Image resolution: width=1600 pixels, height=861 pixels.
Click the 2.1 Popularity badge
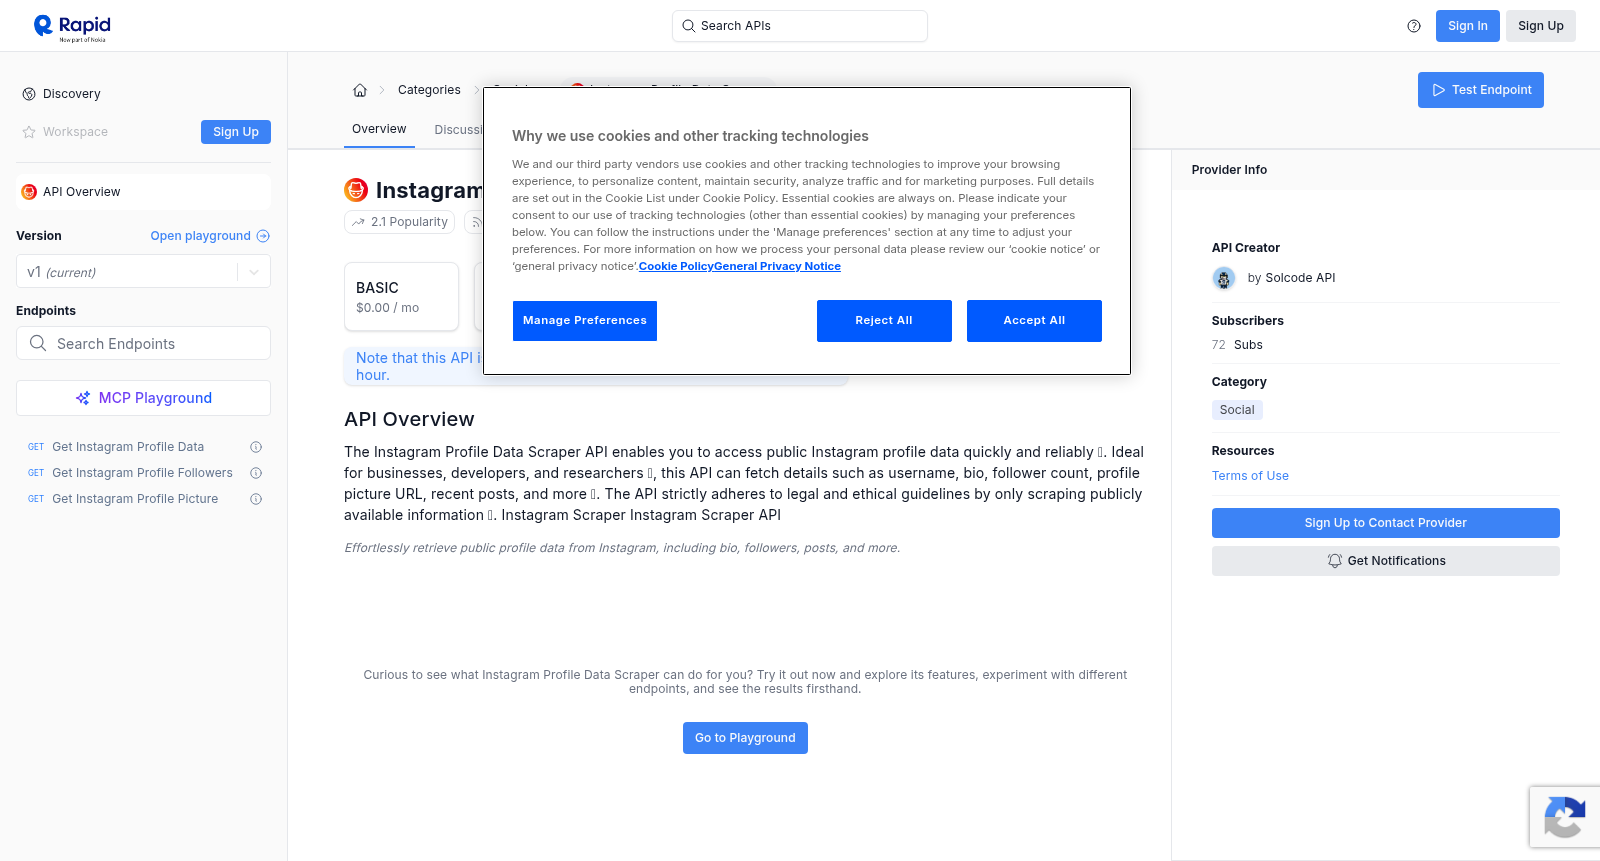[400, 222]
